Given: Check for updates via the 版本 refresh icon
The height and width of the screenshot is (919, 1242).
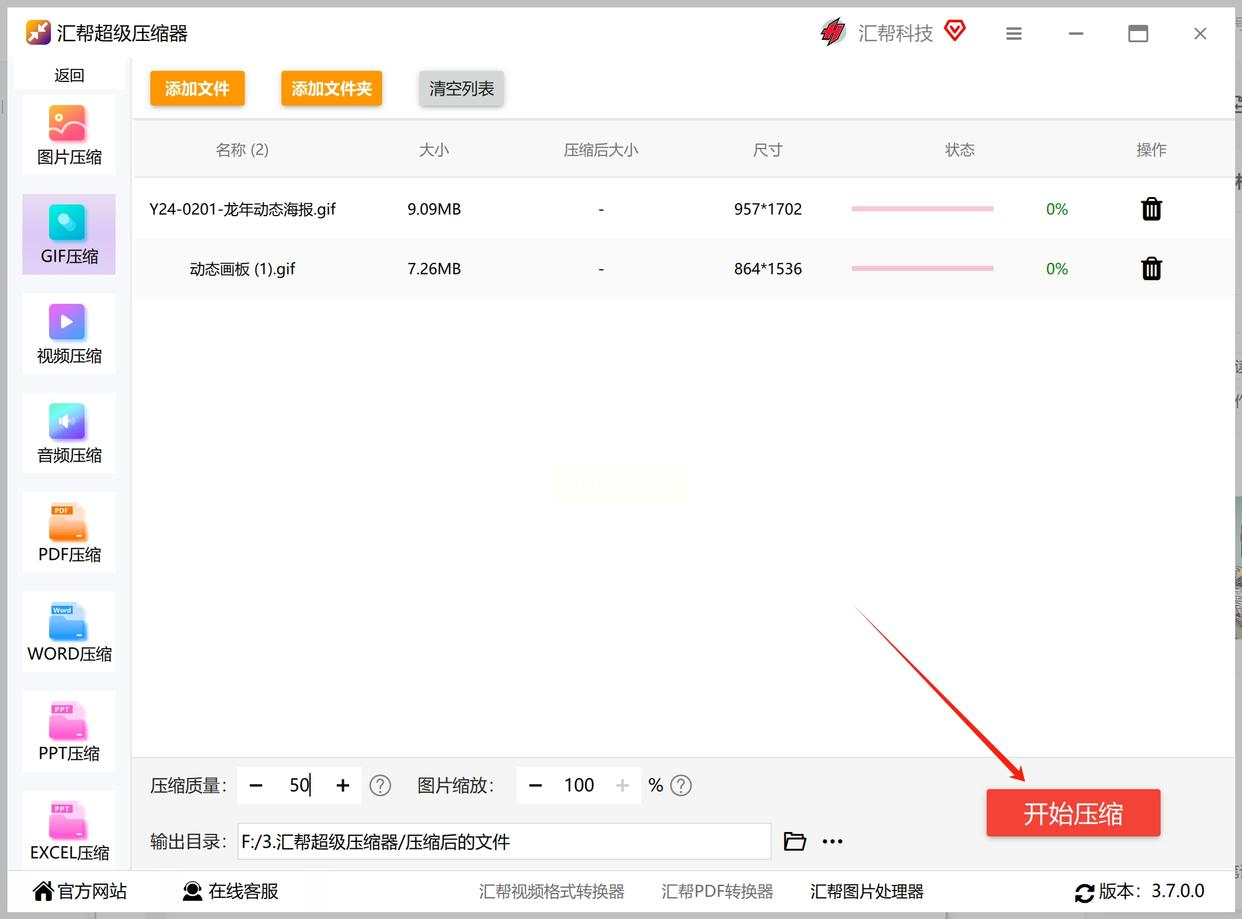Looking at the screenshot, I should (1085, 892).
